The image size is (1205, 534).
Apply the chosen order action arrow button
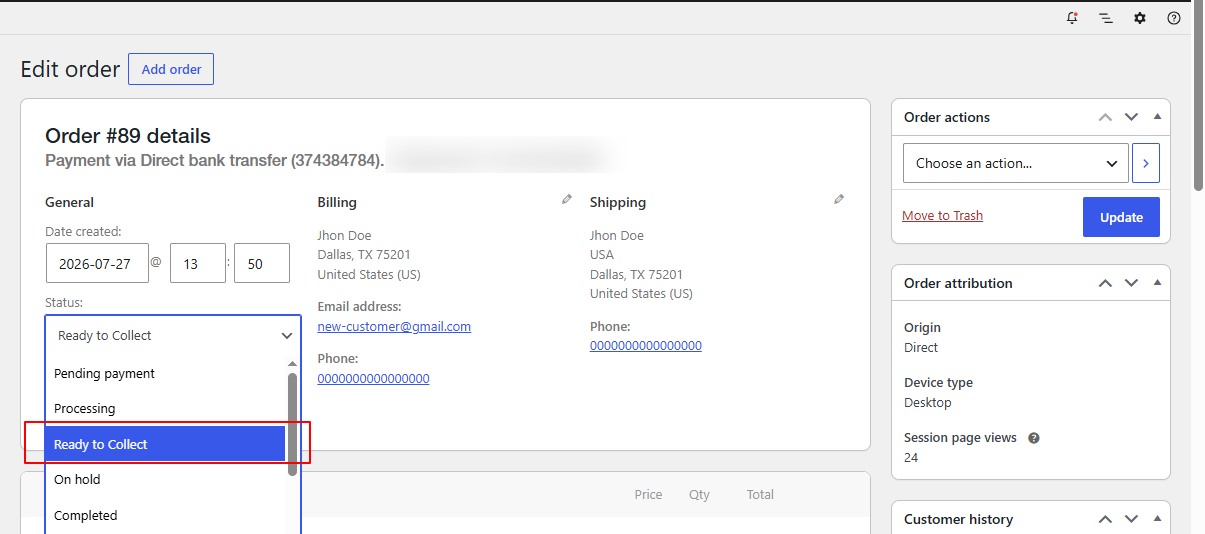(1146, 163)
